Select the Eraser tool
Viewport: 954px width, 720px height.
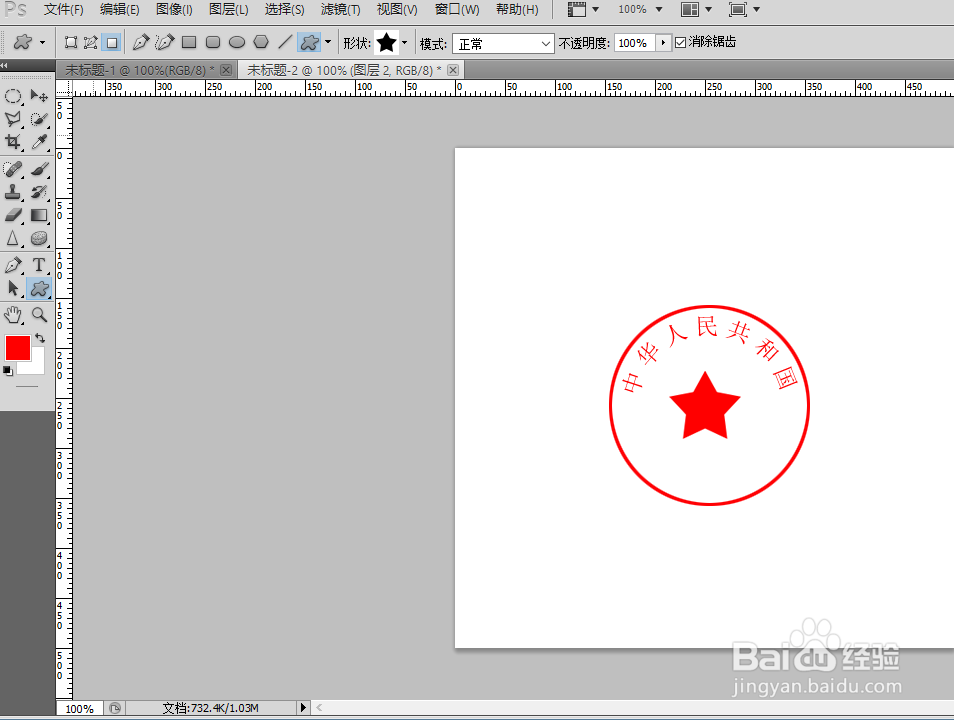click(x=13, y=215)
